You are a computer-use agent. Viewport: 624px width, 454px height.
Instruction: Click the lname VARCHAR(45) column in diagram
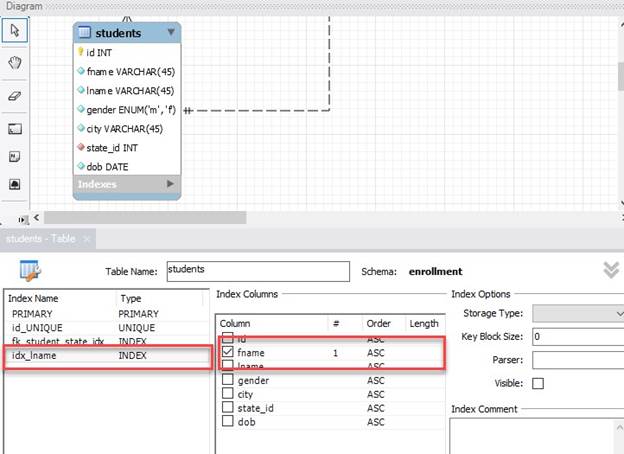click(x=130, y=91)
